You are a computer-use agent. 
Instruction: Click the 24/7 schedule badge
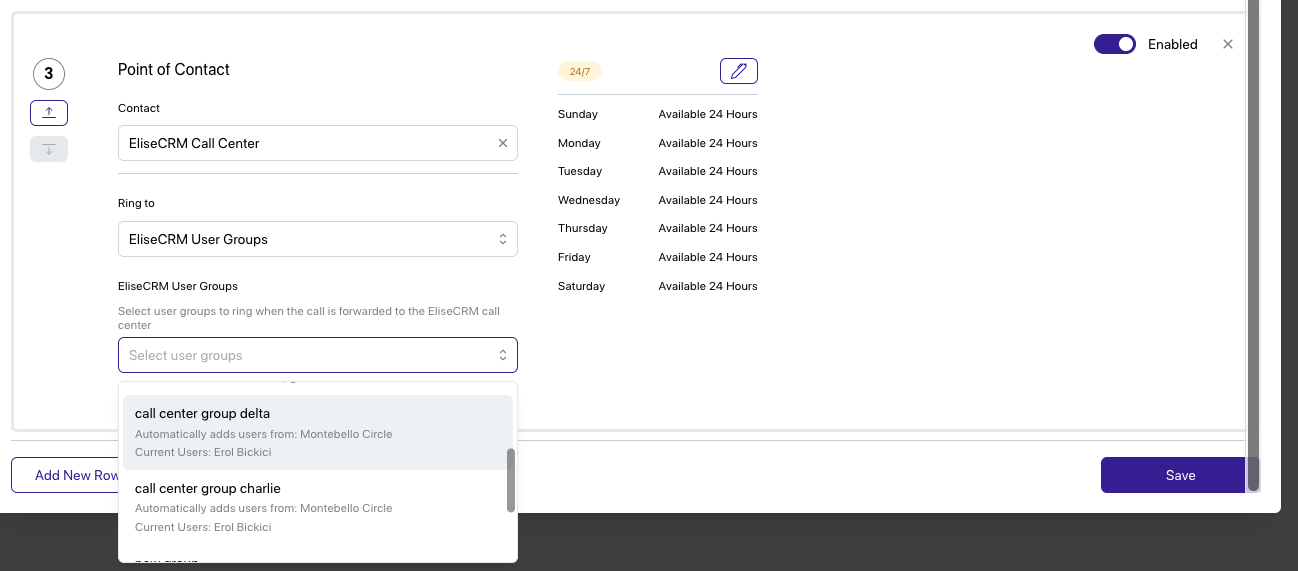coord(580,72)
